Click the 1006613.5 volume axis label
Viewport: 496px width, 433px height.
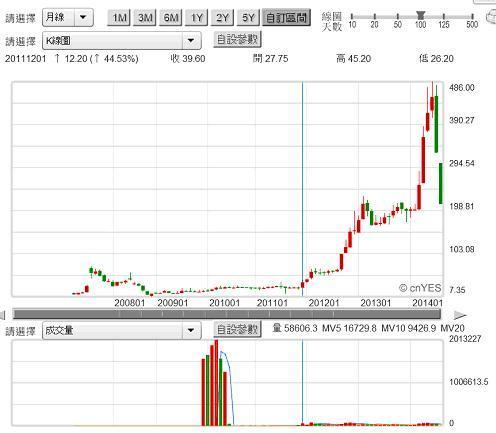pyautogui.click(x=468, y=382)
